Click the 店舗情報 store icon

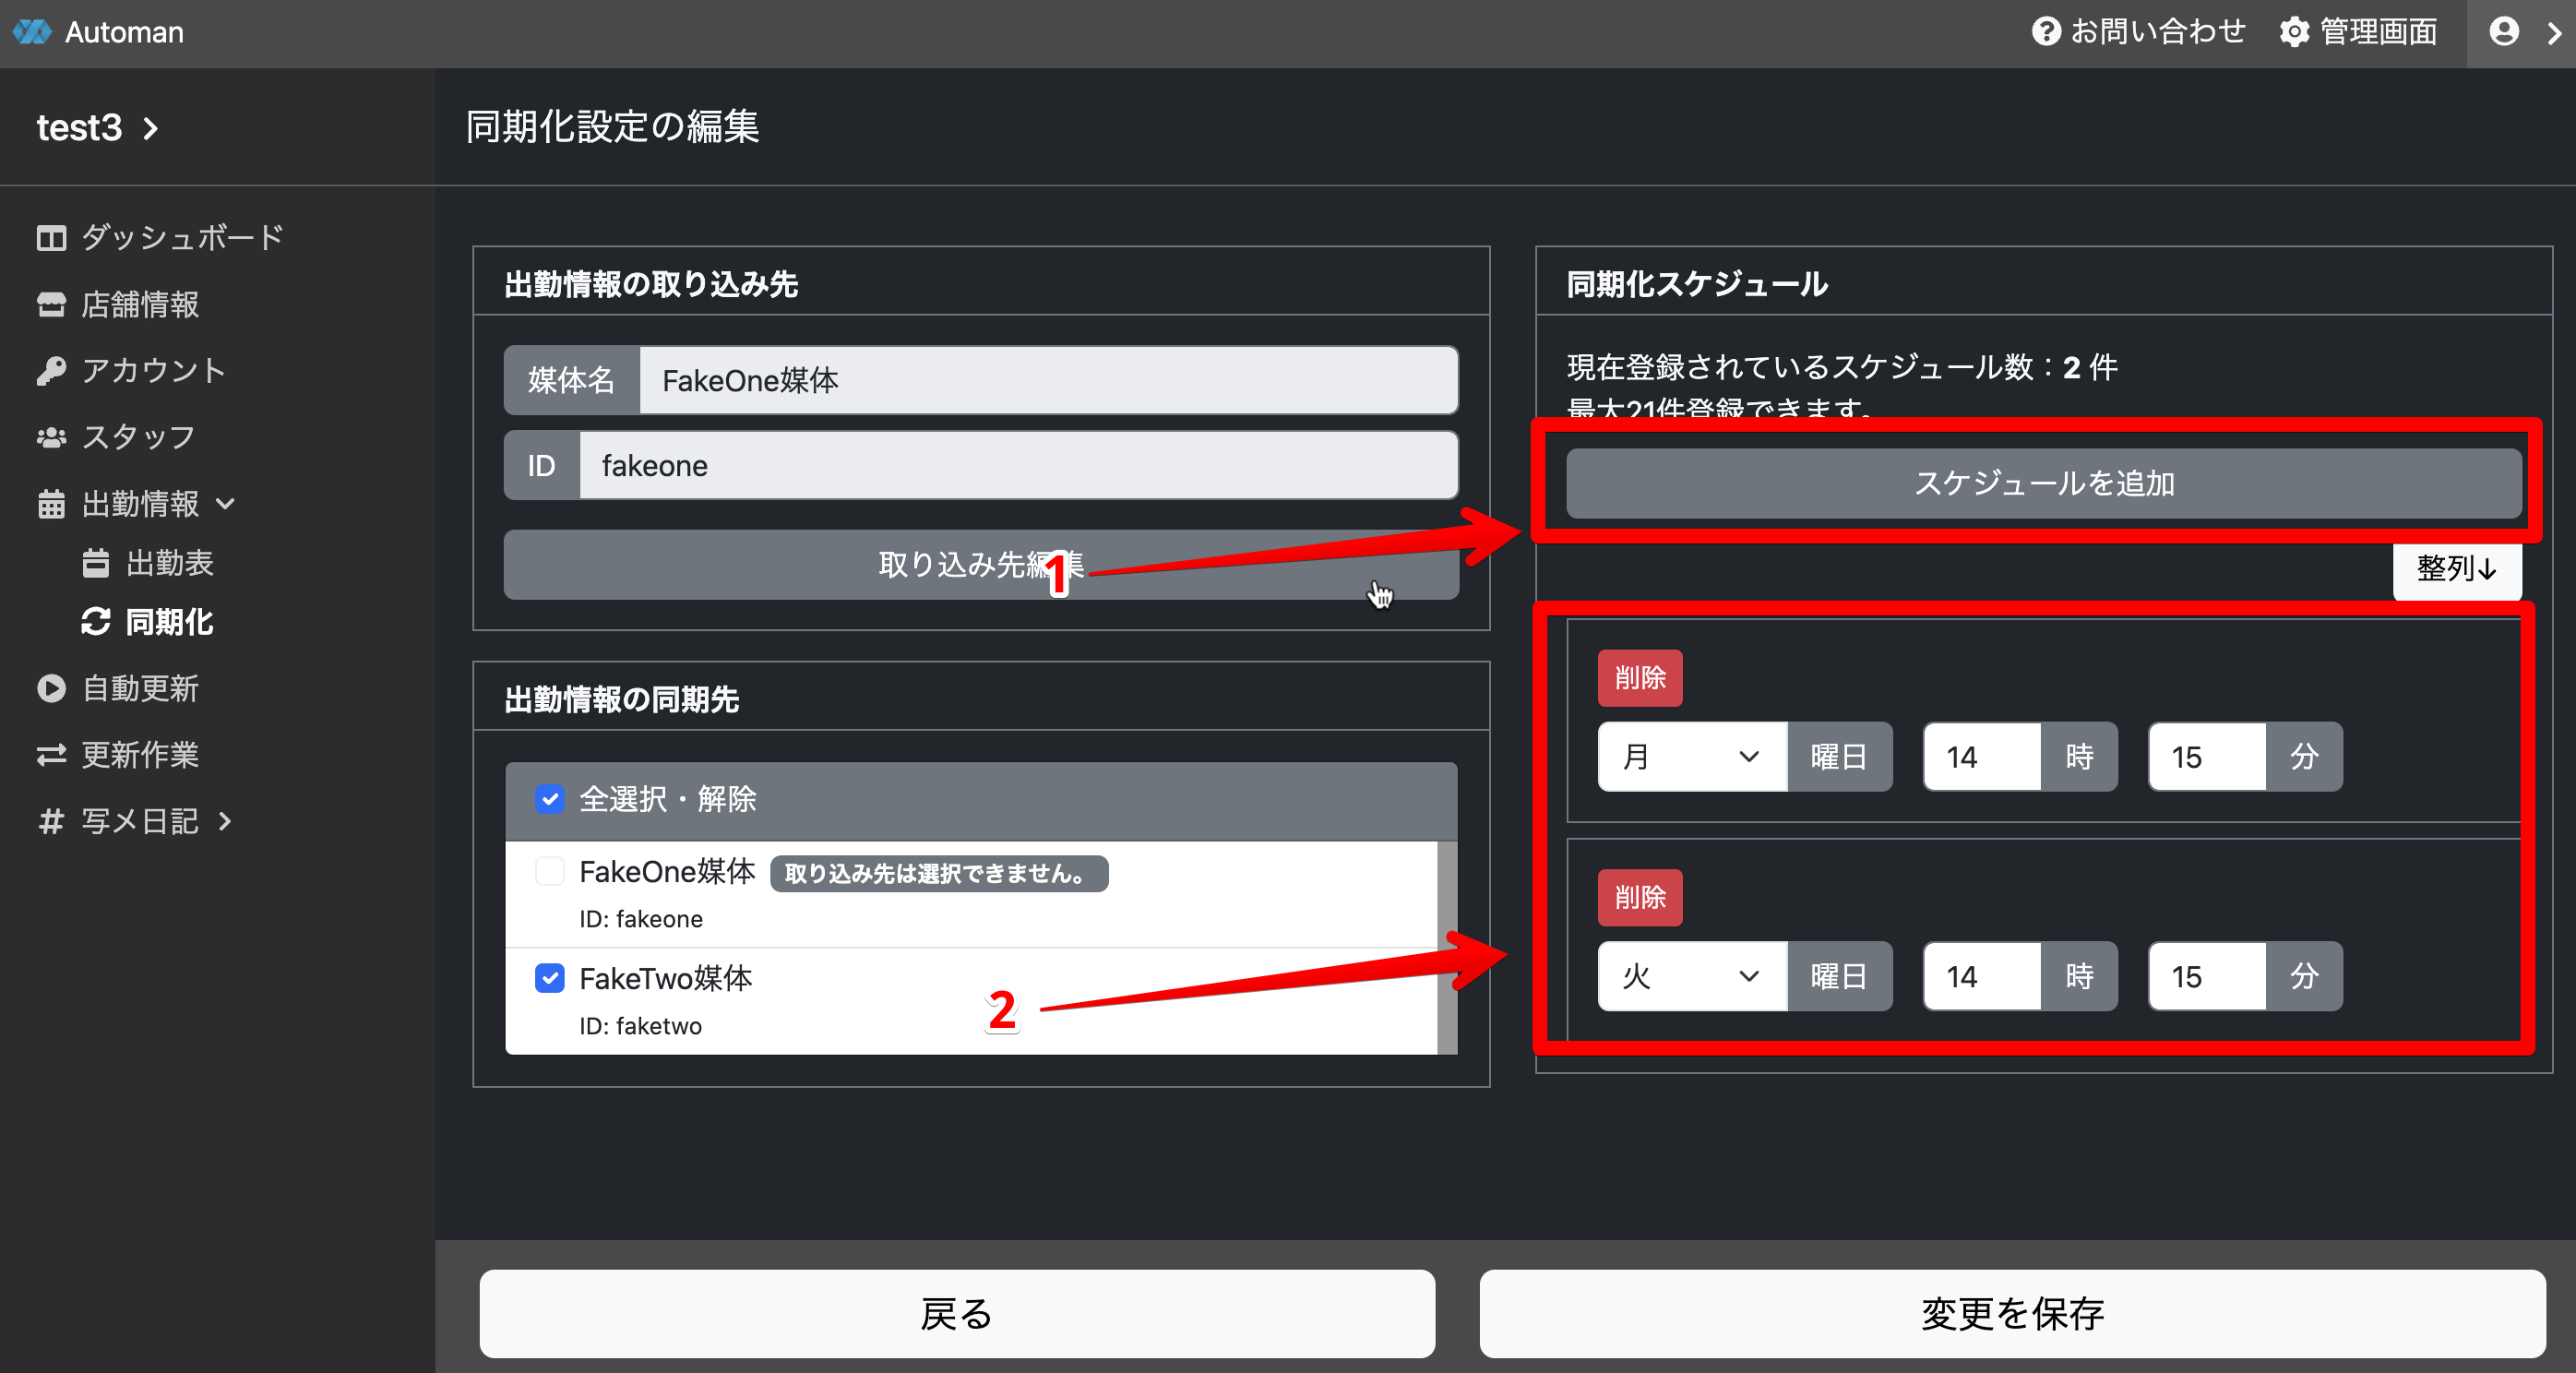point(51,304)
